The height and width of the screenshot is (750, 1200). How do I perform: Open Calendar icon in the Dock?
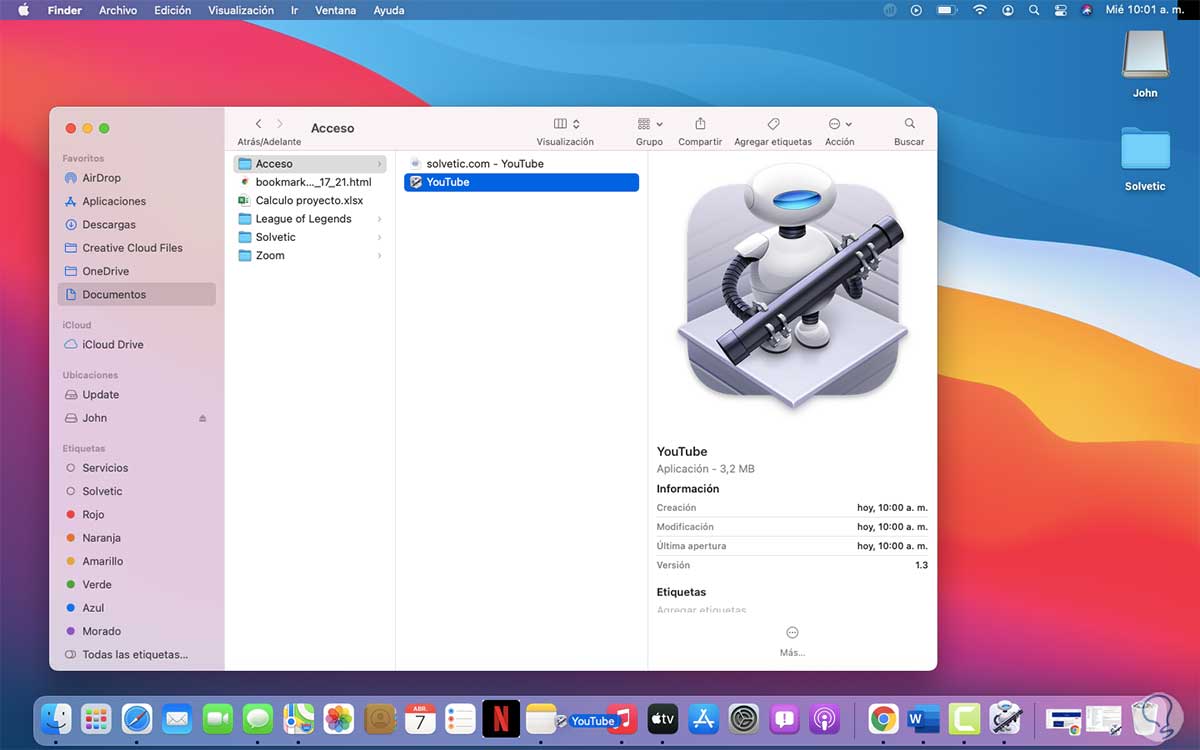[x=420, y=718]
